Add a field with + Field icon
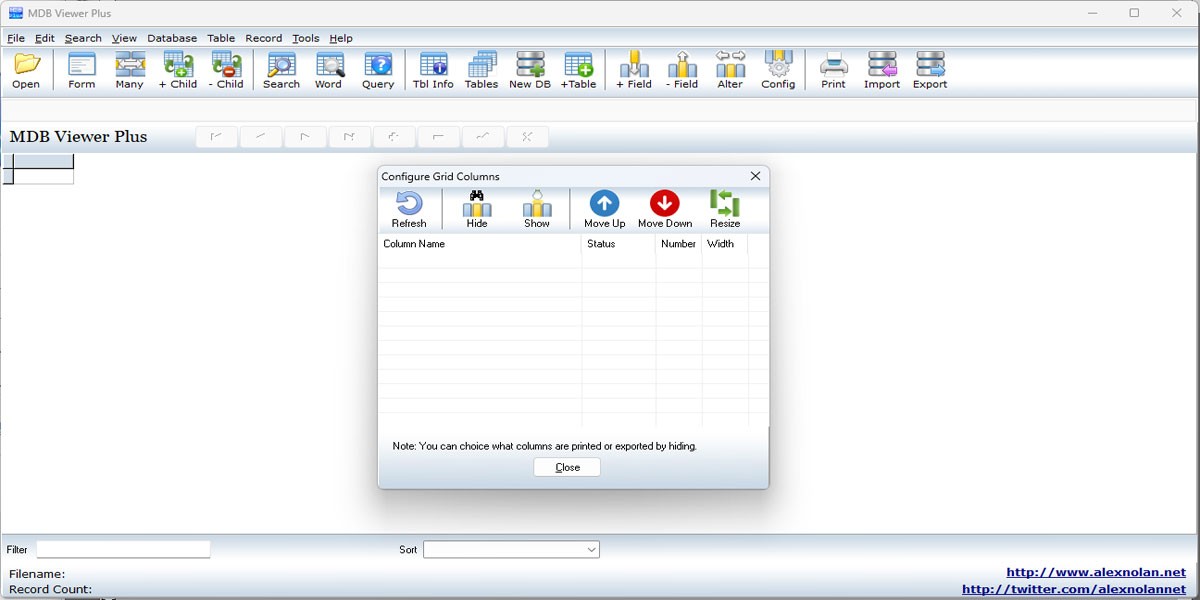The image size is (1200, 600). pos(634,70)
